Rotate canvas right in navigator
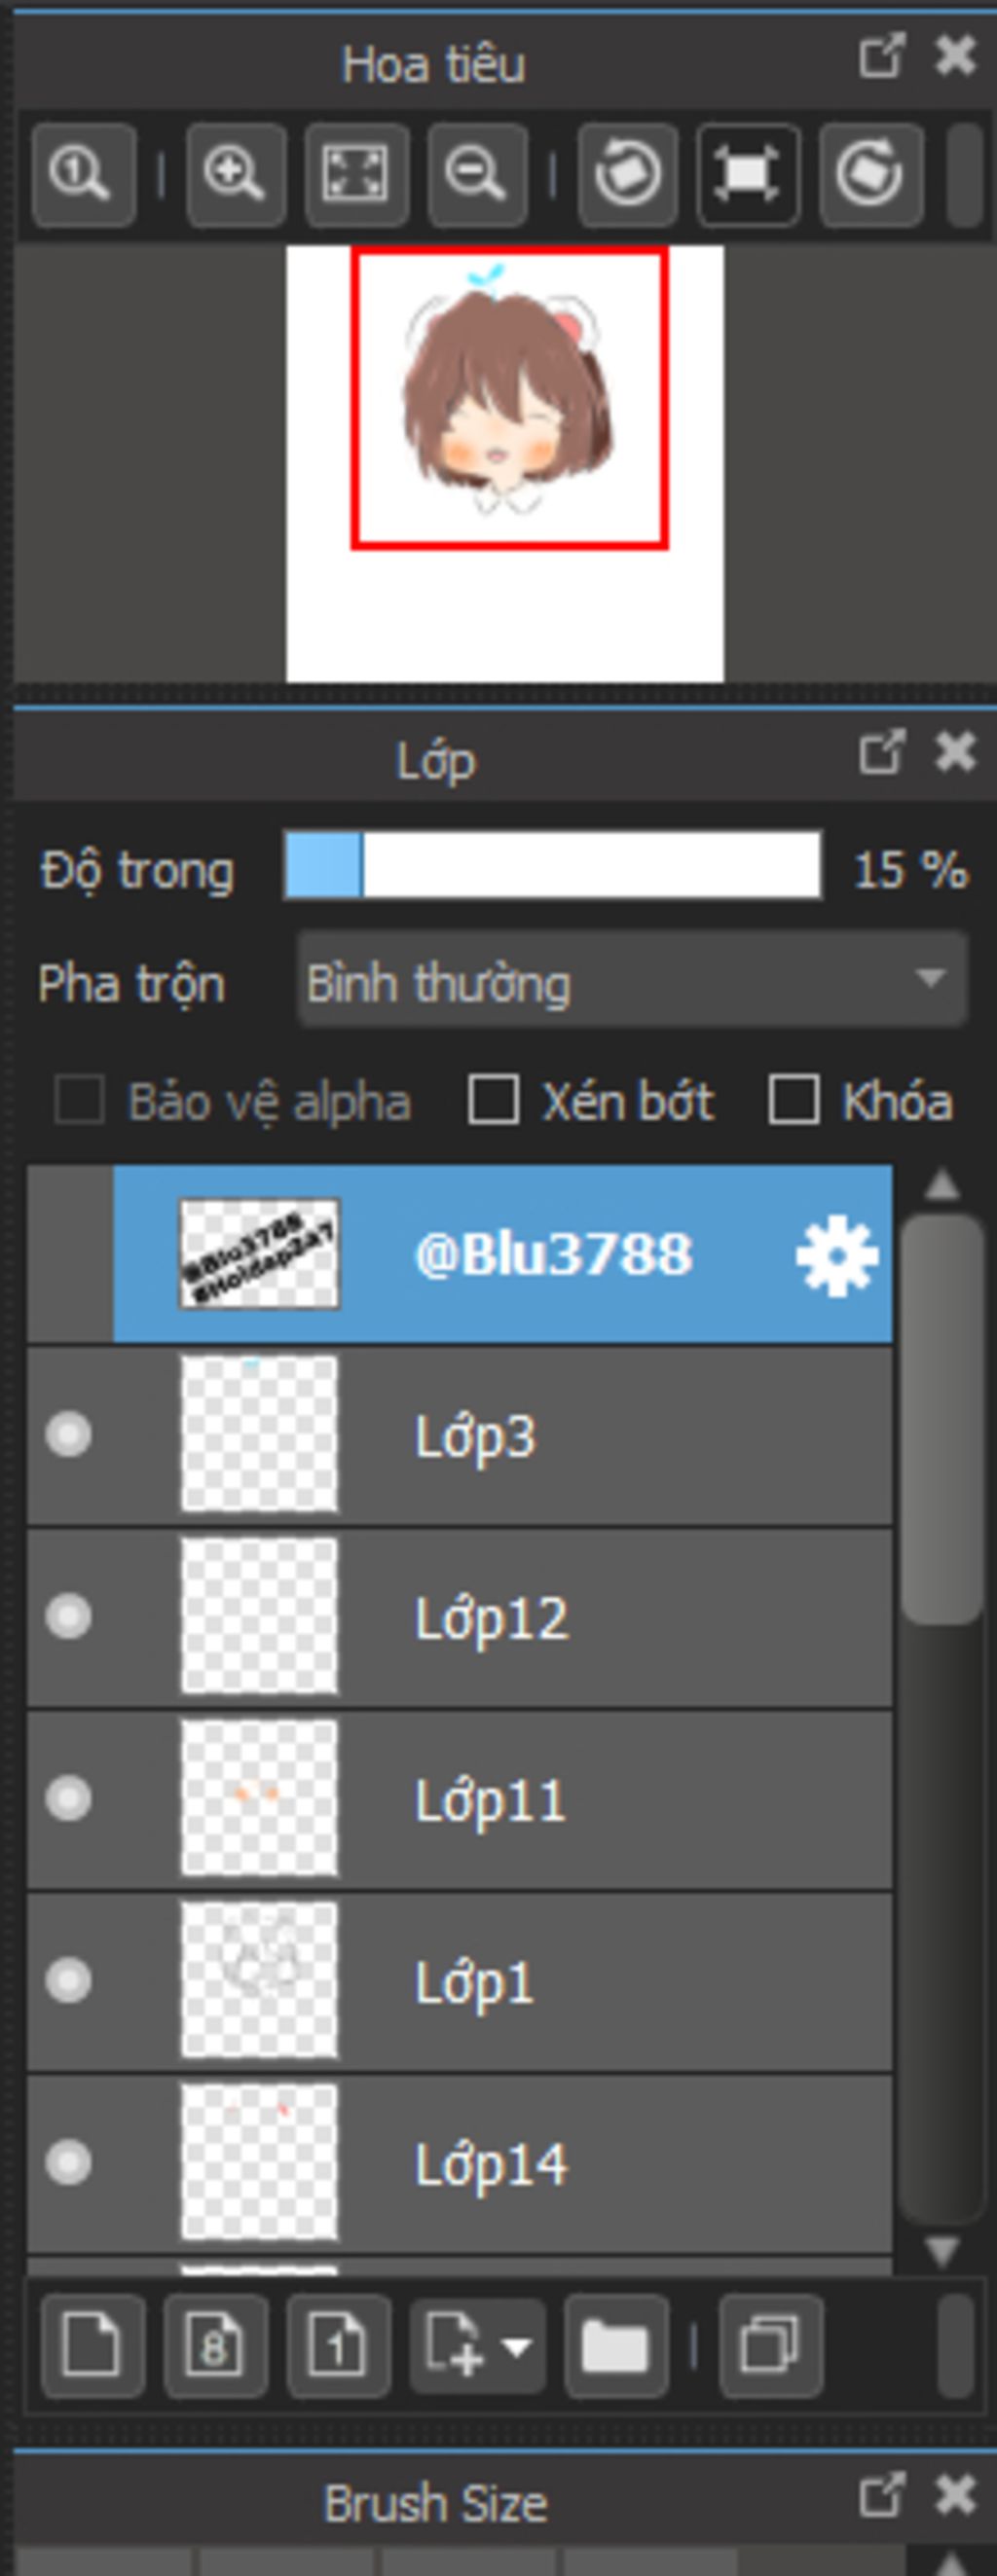Viewport: 997px width, 2576px height. coord(869,176)
